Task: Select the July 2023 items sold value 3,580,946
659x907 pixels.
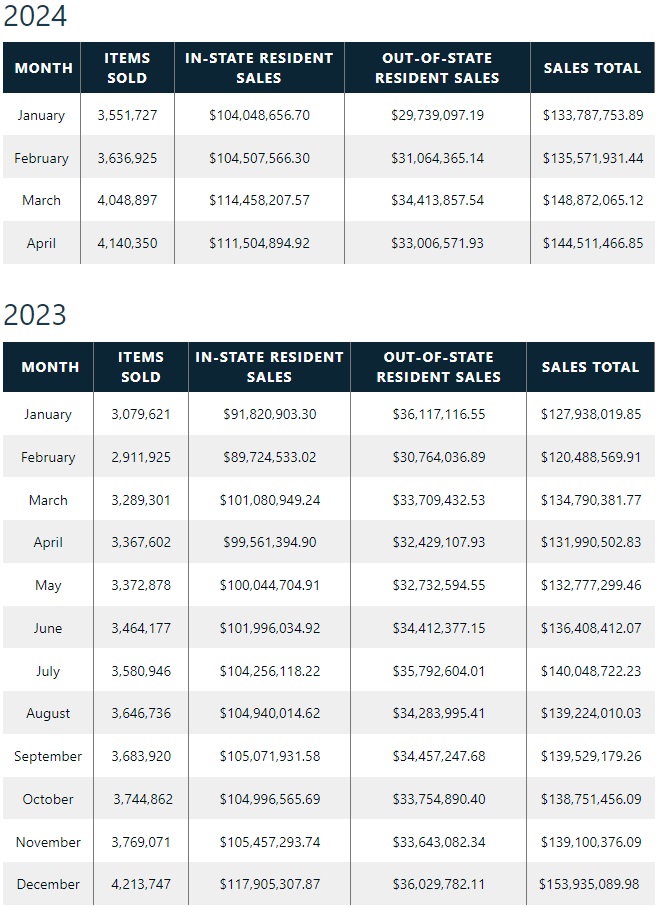Action: pyautogui.click(x=141, y=671)
